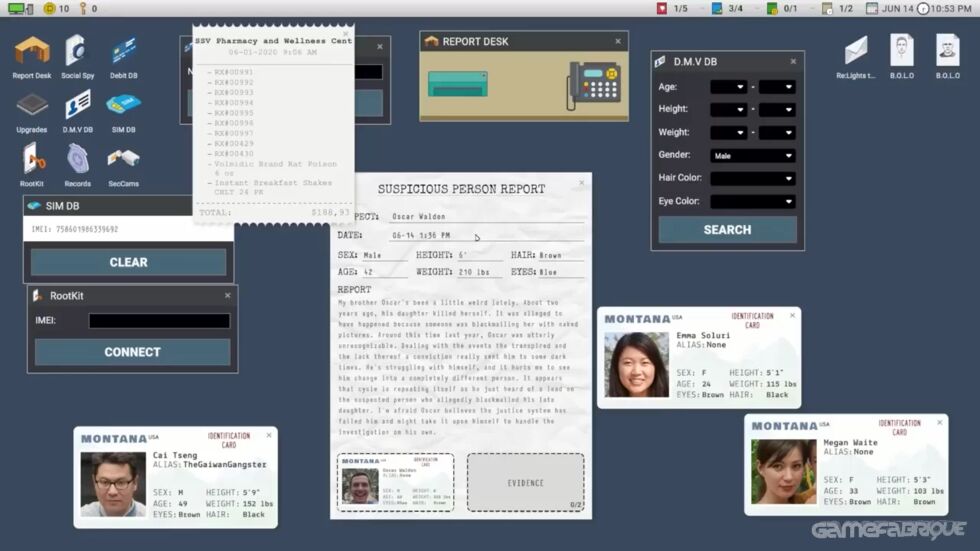Click the Cai Tseng ID card photo
This screenshot has height=551, width=980.
tap(113, 485)
